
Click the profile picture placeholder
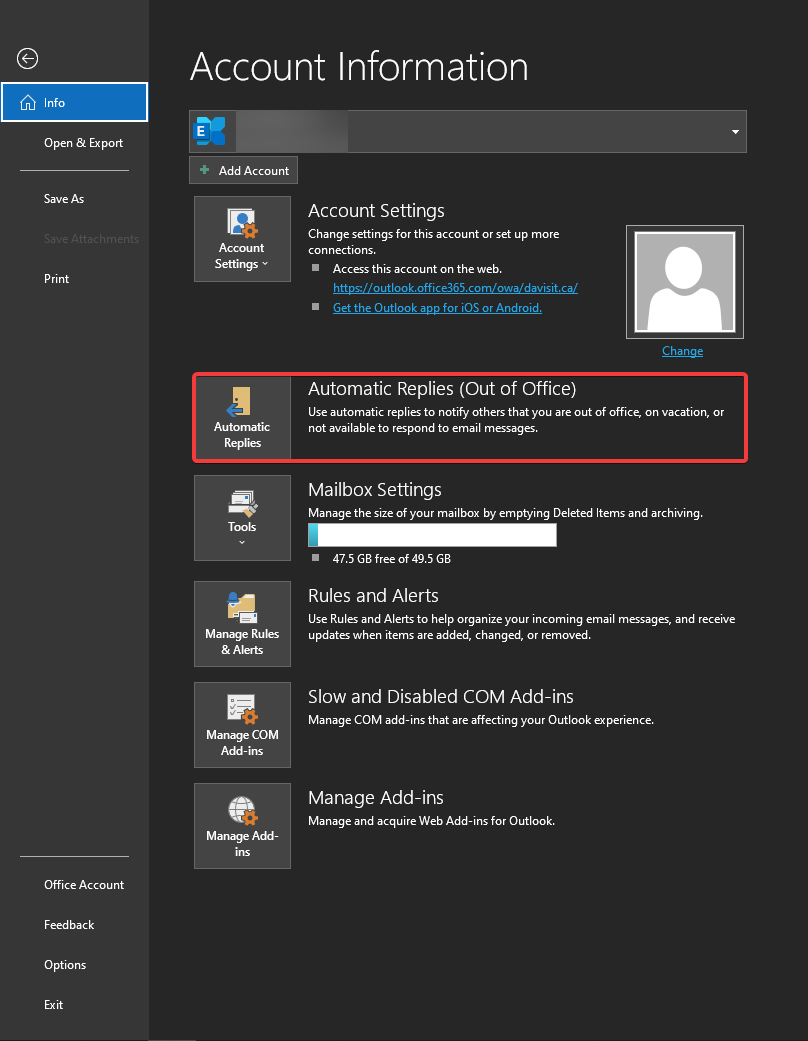point(685,282)
